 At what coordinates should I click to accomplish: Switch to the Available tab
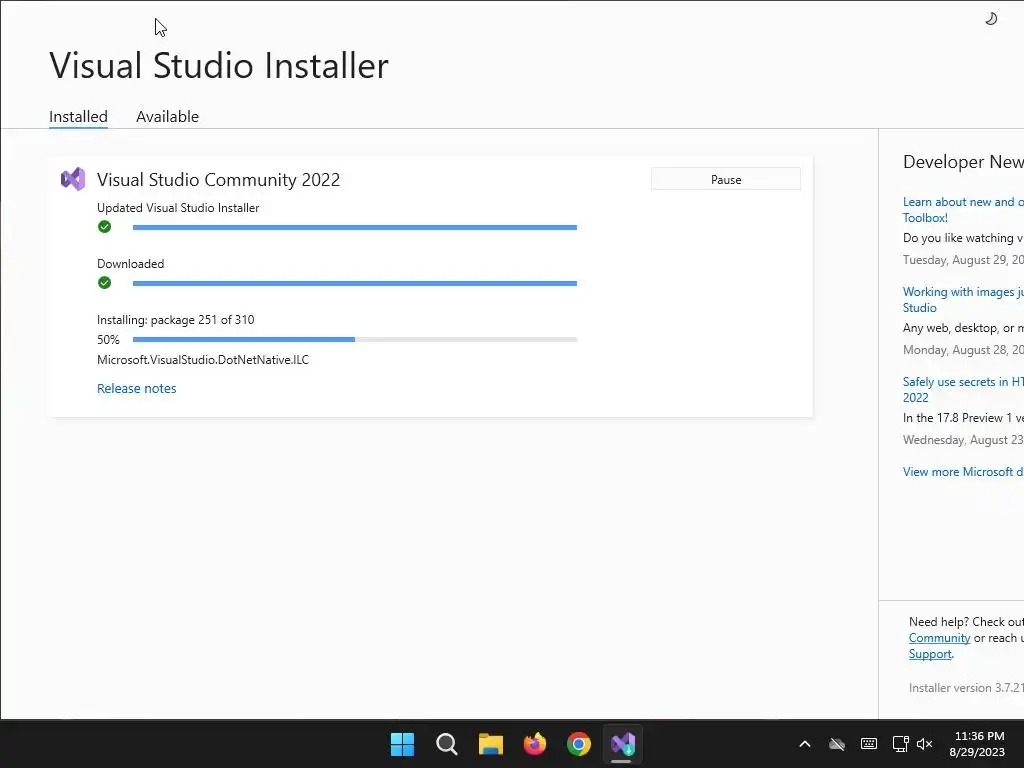pos(167,116)
